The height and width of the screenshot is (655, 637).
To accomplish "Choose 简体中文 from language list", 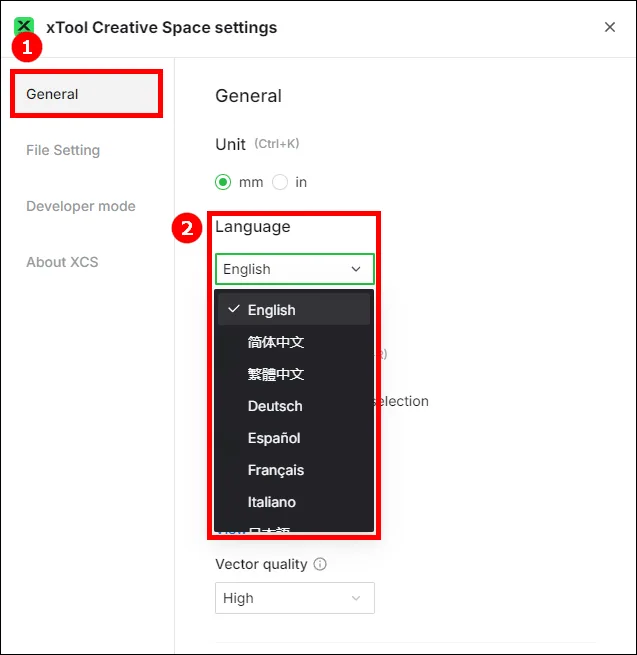I will [x=294, y=342].
